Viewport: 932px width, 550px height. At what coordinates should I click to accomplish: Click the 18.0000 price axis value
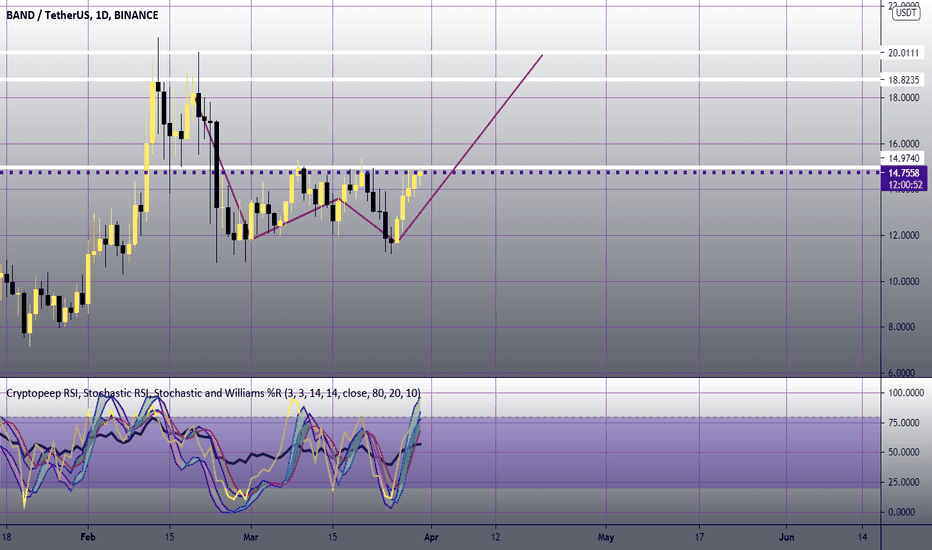click(x=903, y=98)
